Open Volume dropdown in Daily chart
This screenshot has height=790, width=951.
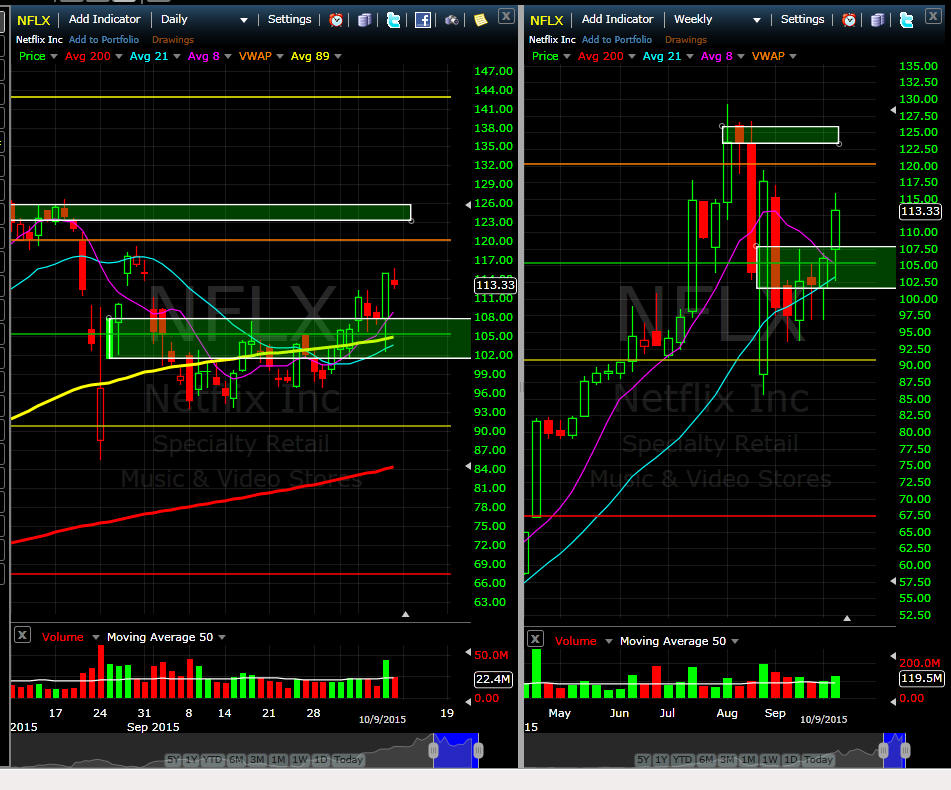95,637
